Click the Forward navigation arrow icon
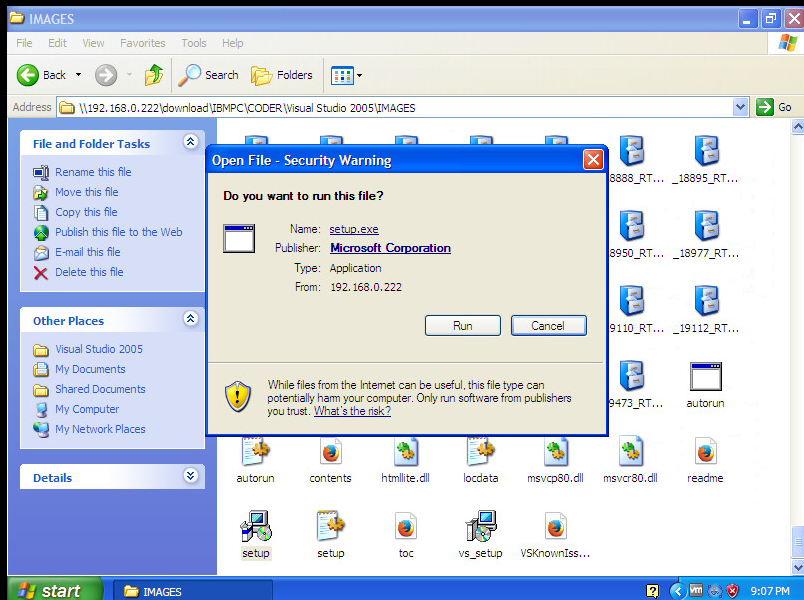Image resolution: width=804 pixels, height=600 pixels. pos(106,75)
